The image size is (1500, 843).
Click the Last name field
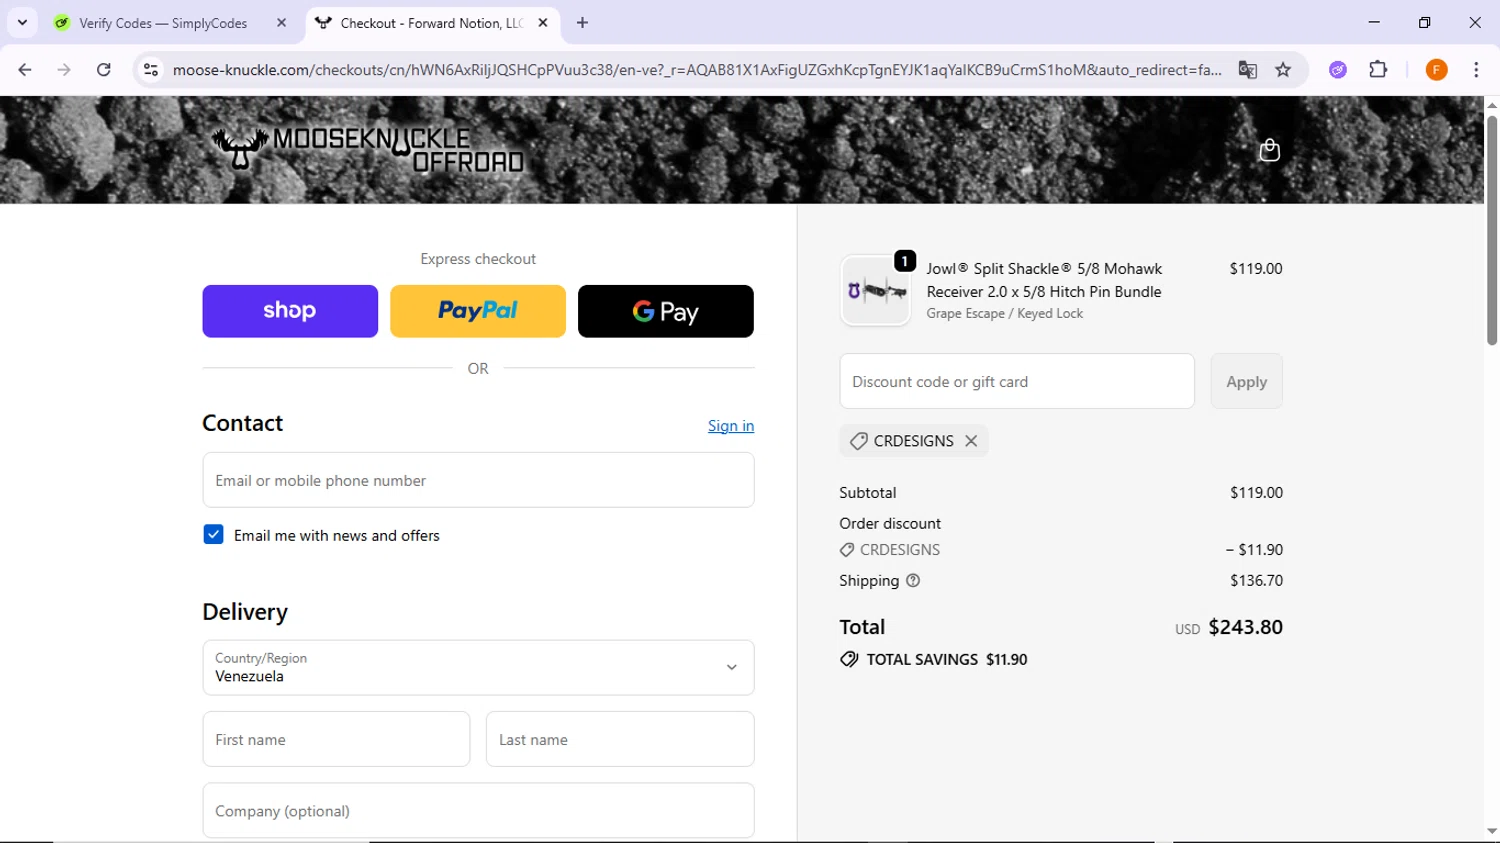coord(620,739)
